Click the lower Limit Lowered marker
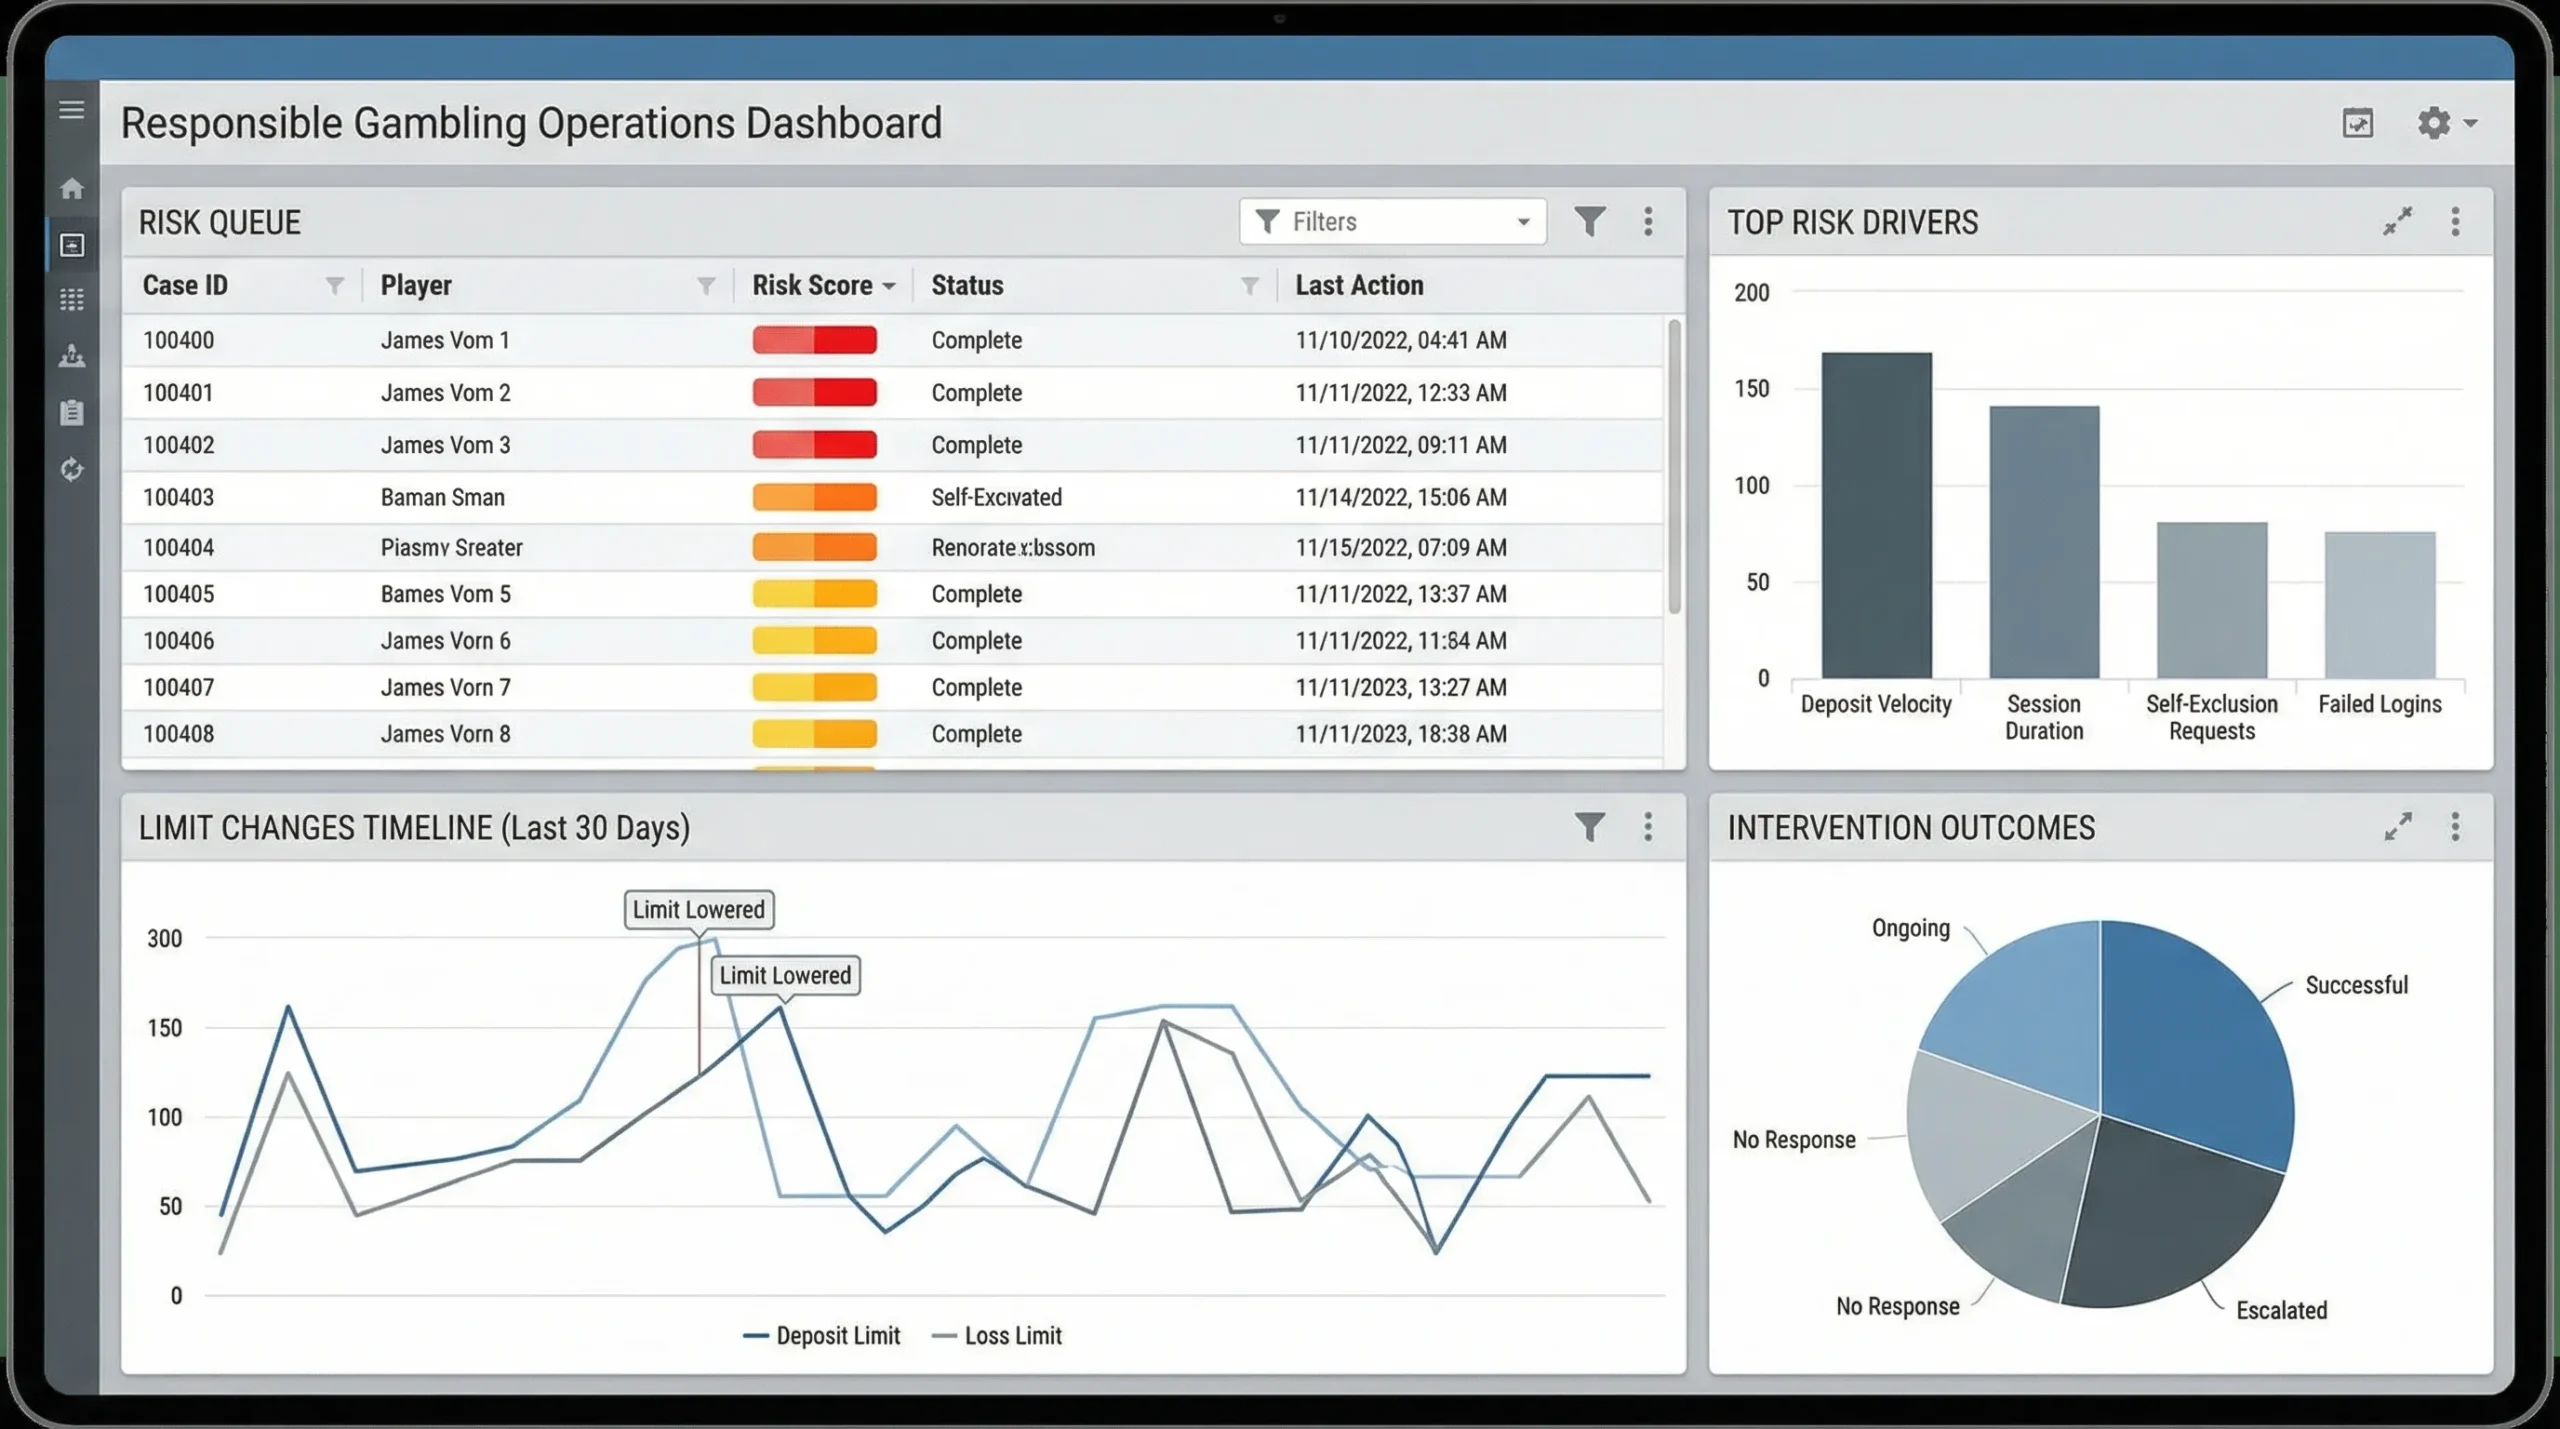The height and width of the screenshot is (1429, 2560). pyautogui.click(x=785, y=975)
